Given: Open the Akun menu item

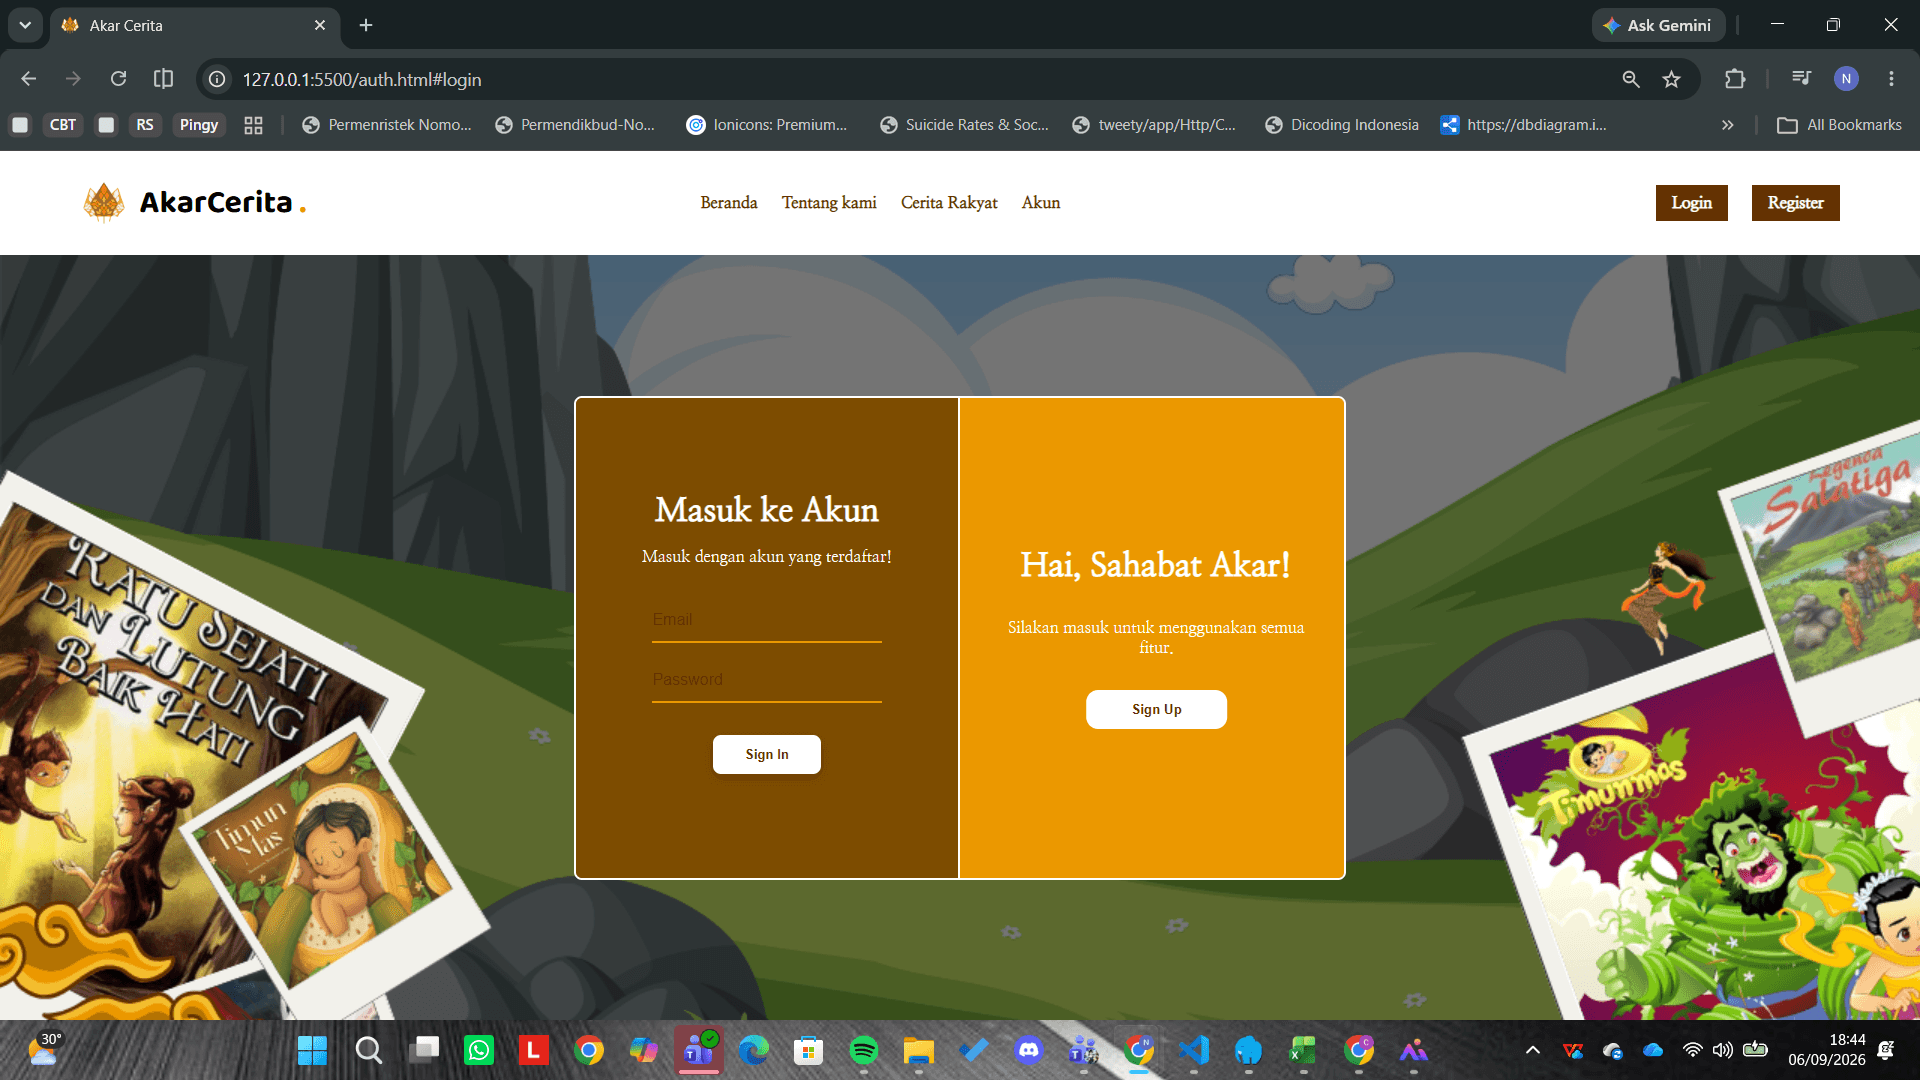Looking at the screenshot, I should click(x=1041, y=203).
